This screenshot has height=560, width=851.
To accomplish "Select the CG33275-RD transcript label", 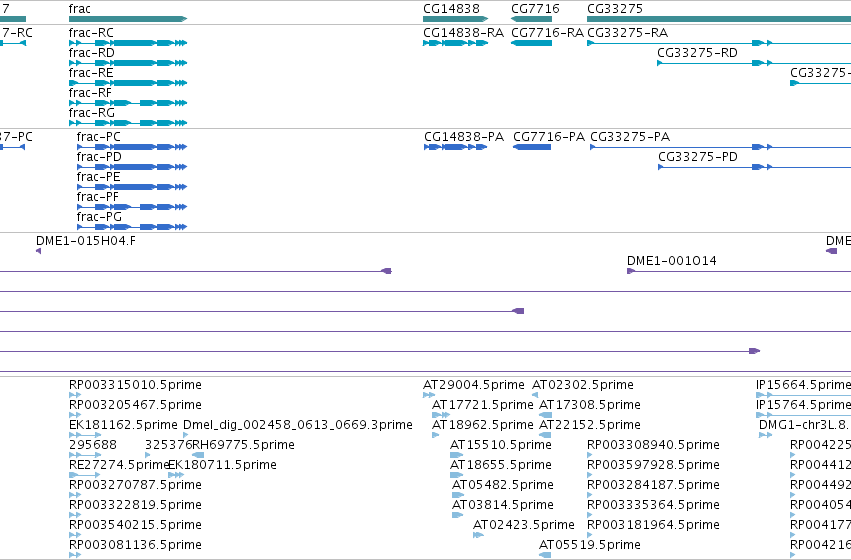I will [x=697, y=53].
